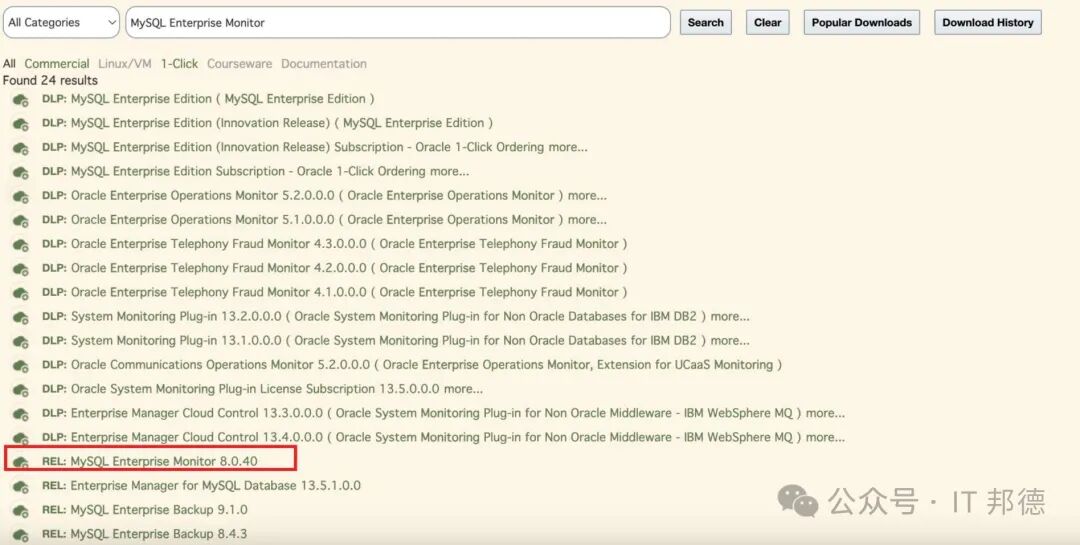Click the Clear button
This screenshot has height=545, width=1080.
tap(767, 23)
